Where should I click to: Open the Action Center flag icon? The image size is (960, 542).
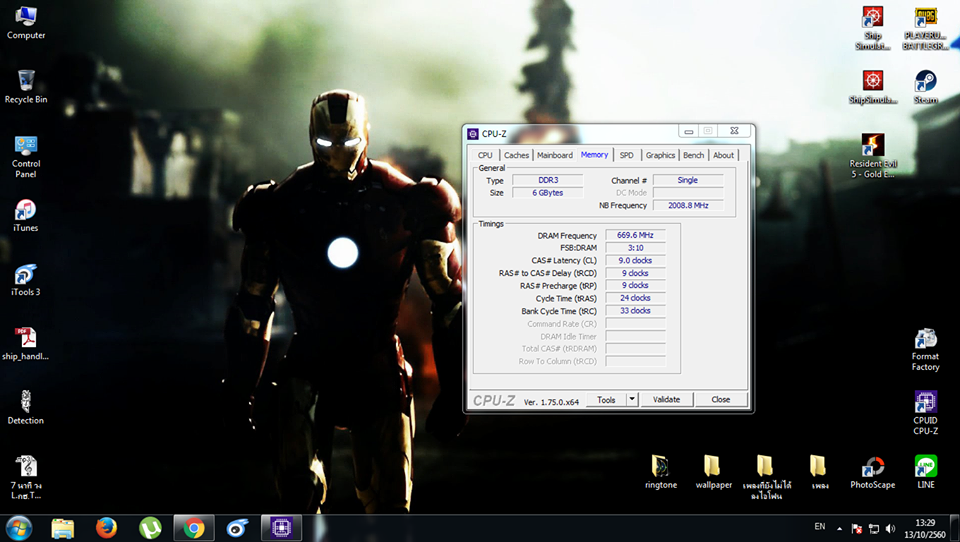(x=857, y=529)
